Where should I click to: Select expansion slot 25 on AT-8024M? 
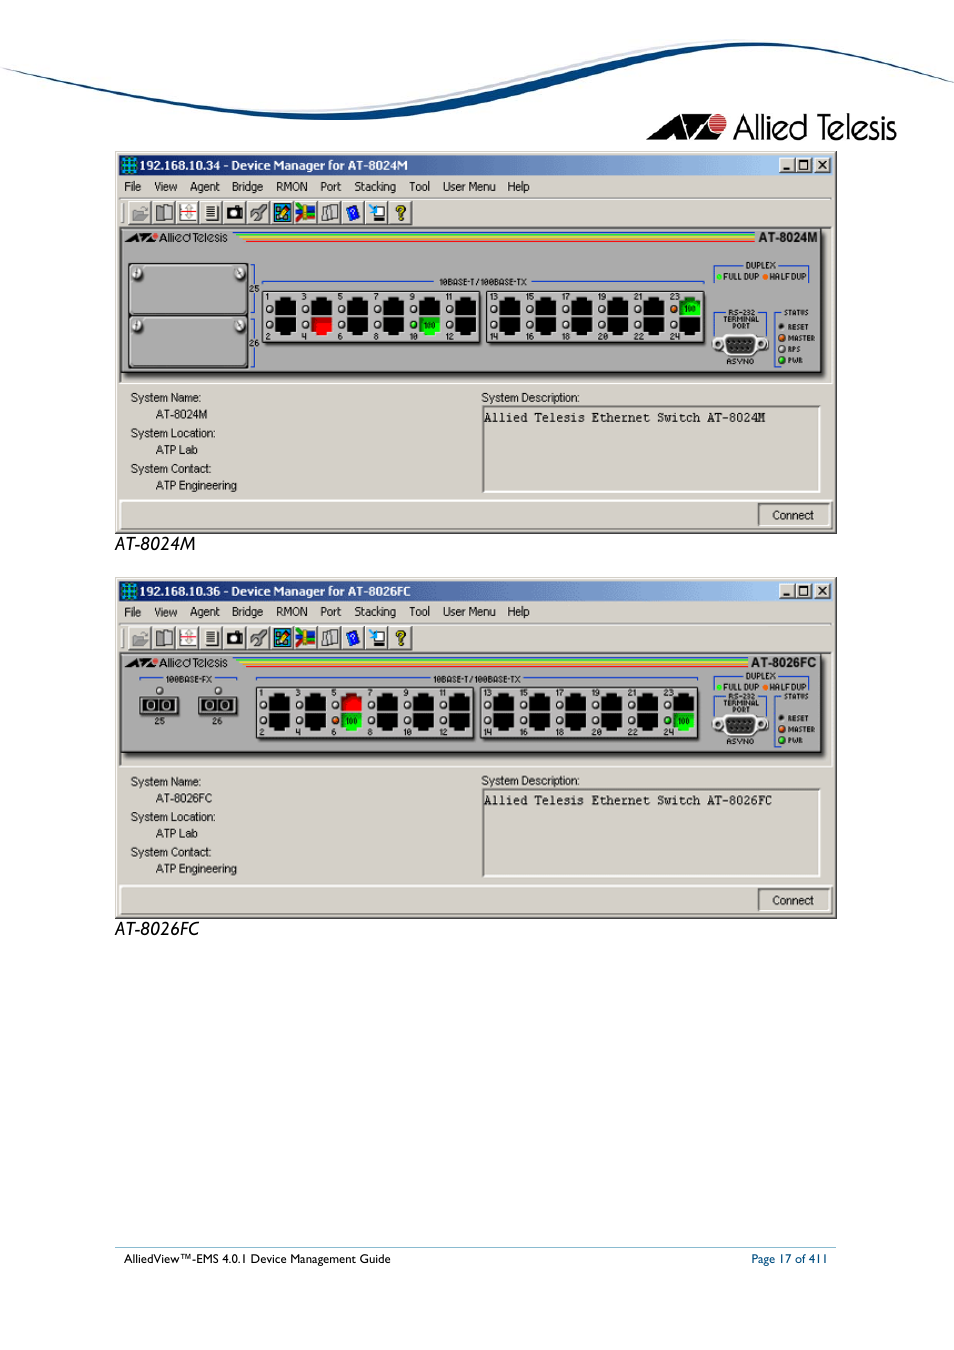(188, 289)
